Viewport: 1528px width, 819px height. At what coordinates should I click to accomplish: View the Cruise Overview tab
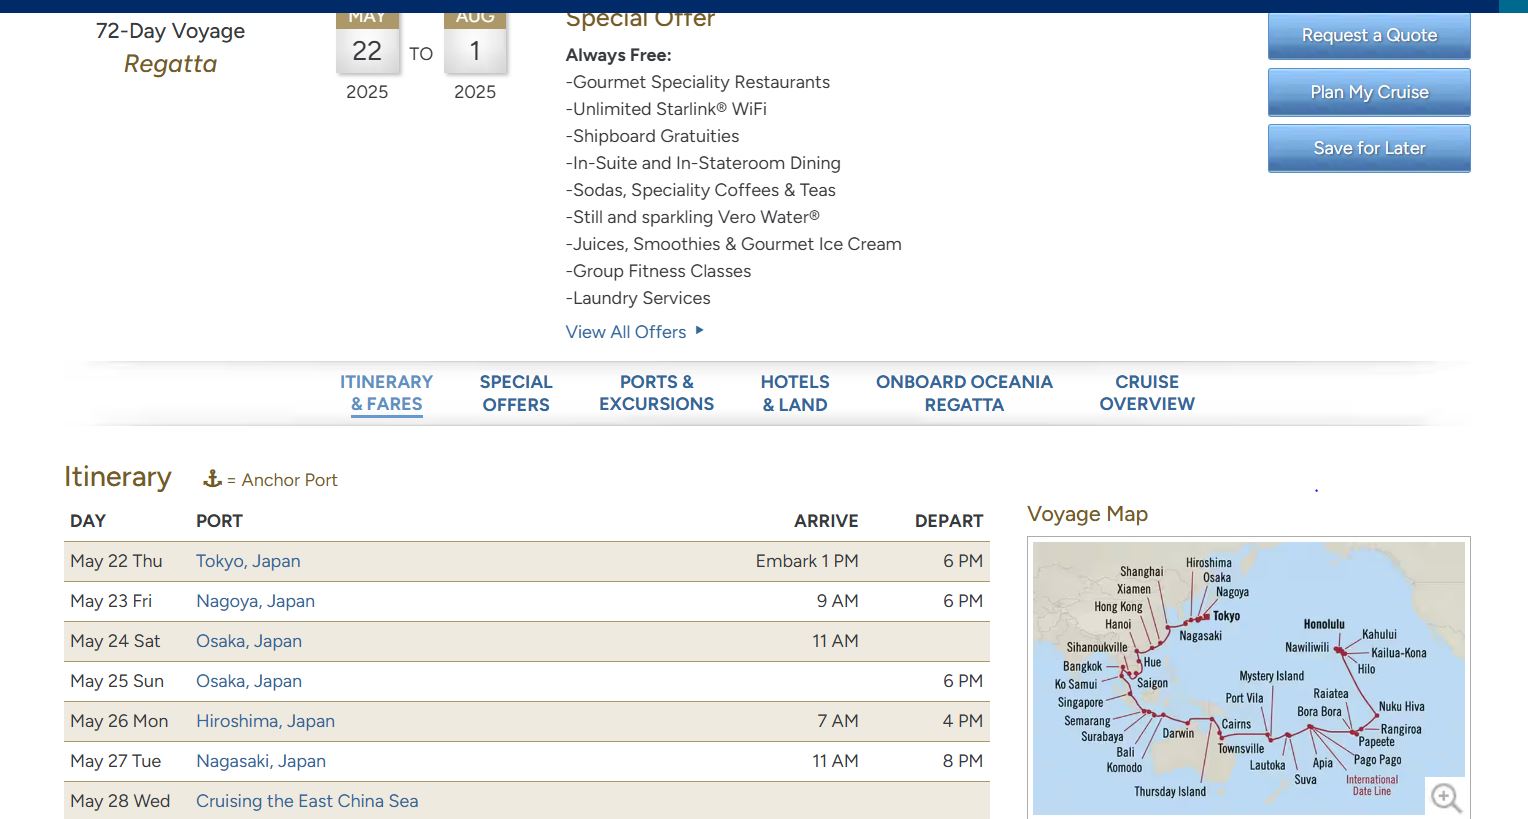(1147, 393)
